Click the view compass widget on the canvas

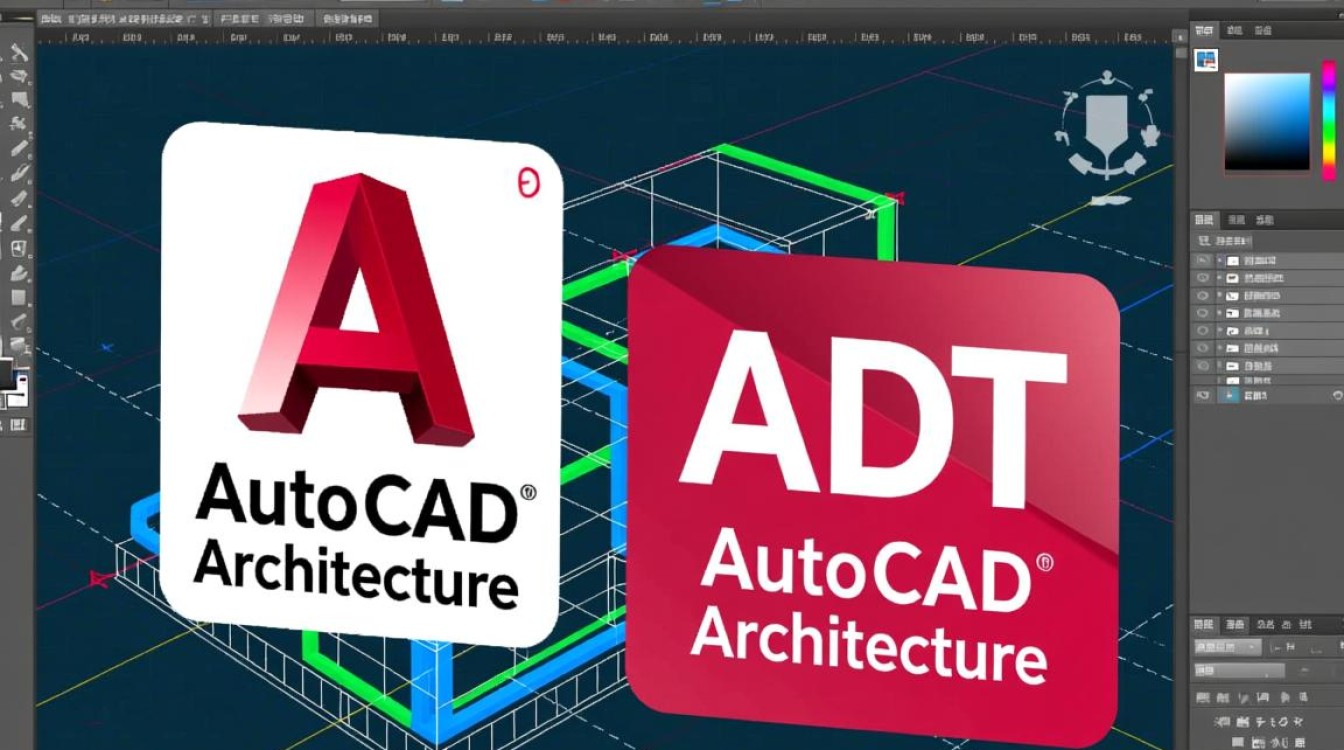[x=1107, y=127]
